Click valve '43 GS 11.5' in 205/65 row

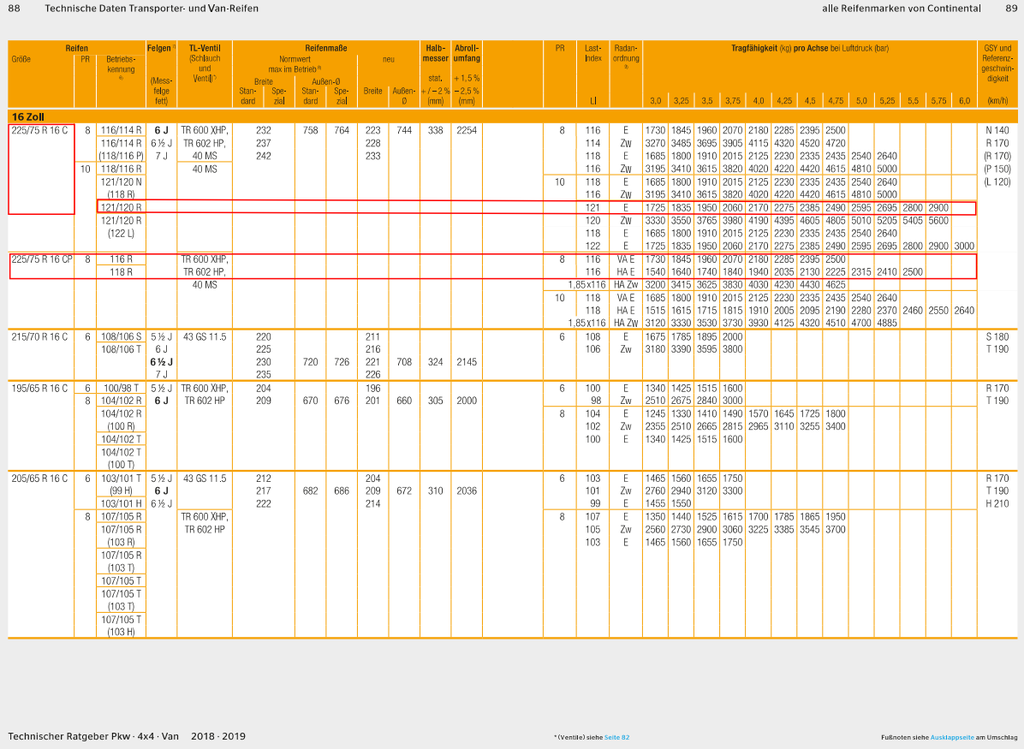(204, 479)
